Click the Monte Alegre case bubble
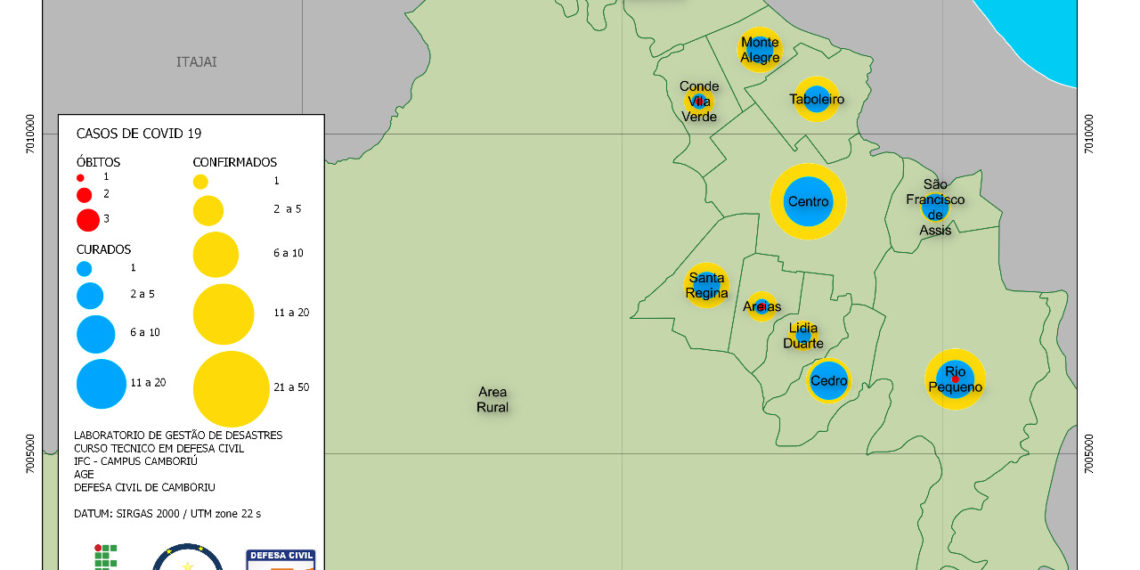The image size is (1140, 570). 760,50
